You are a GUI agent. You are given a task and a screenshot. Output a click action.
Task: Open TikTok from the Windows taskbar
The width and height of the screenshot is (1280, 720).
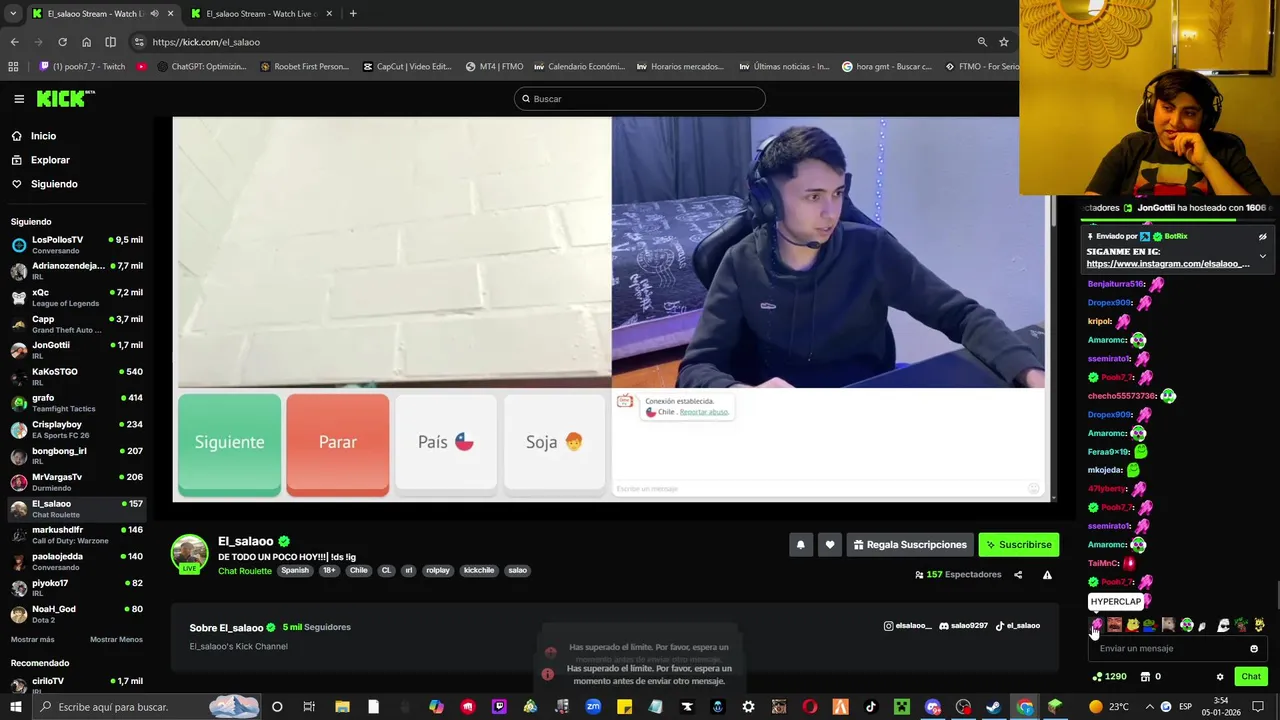coord(871,707)
